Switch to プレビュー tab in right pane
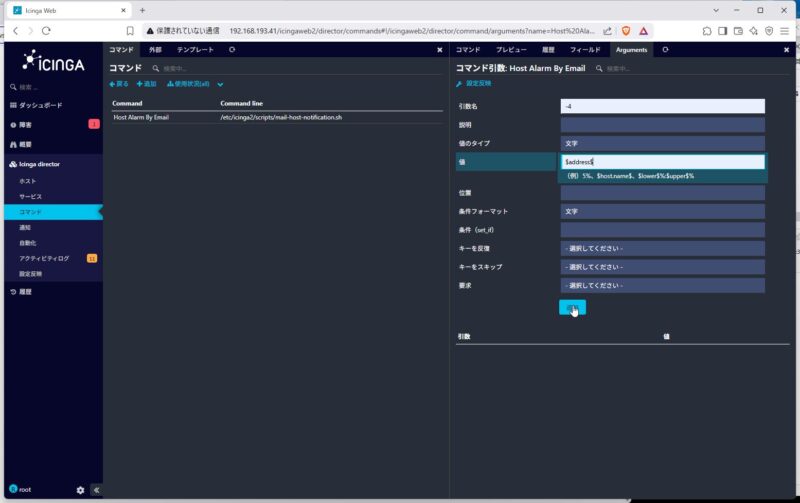This screenshot has height=503, width=800. point(511,49)
